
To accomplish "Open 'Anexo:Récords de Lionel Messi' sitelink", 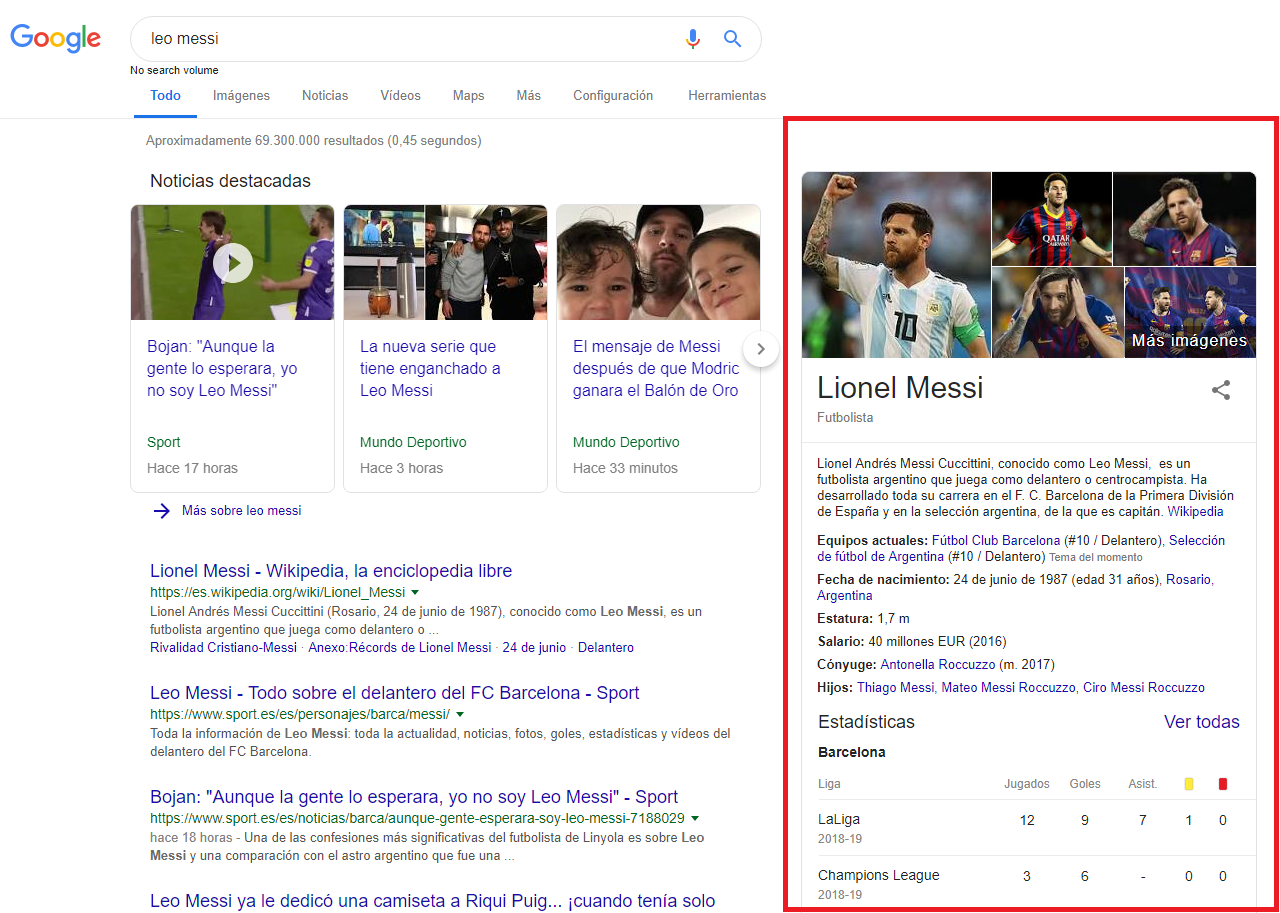I will tap(400, 647).
